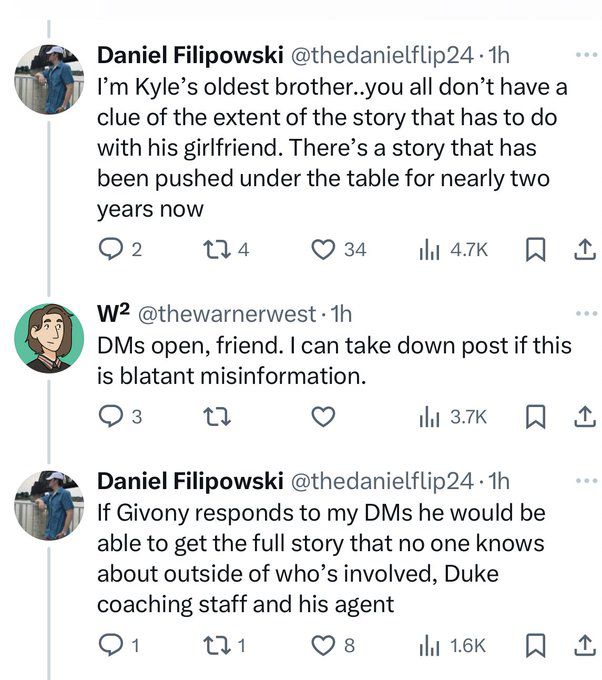Image resolution: width=602 pixels, height=680 pixels.
Task: Reply to Daniel's first tweet about Kyle
Action: (x=112, y=249)
